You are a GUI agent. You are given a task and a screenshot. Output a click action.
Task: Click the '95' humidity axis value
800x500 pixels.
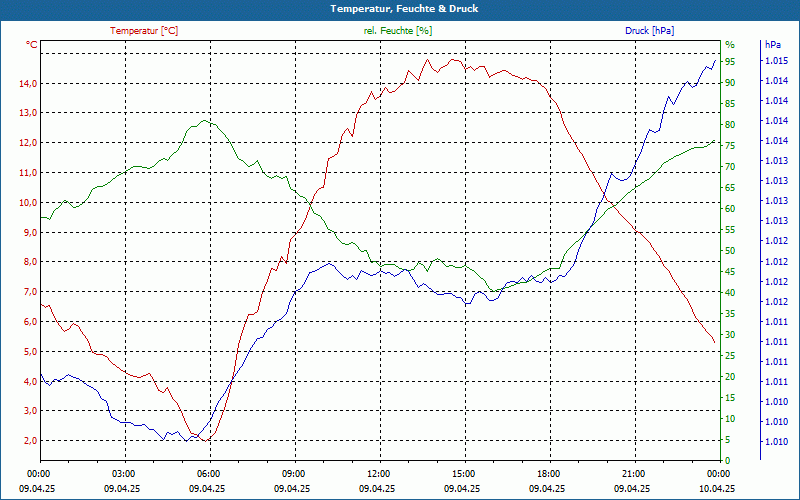click(x=730, y=62)
